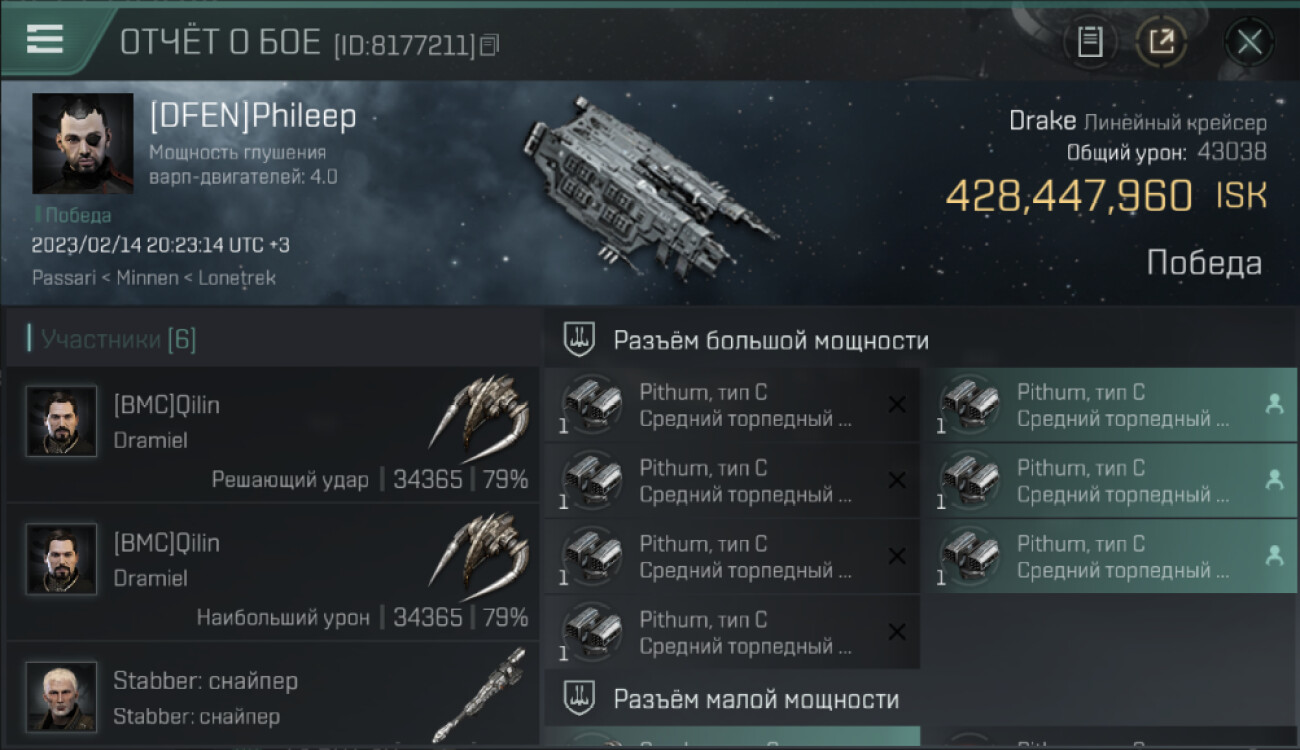Select the Stabber sniper participant row
Screen dimensions: 1300x750
273,694
